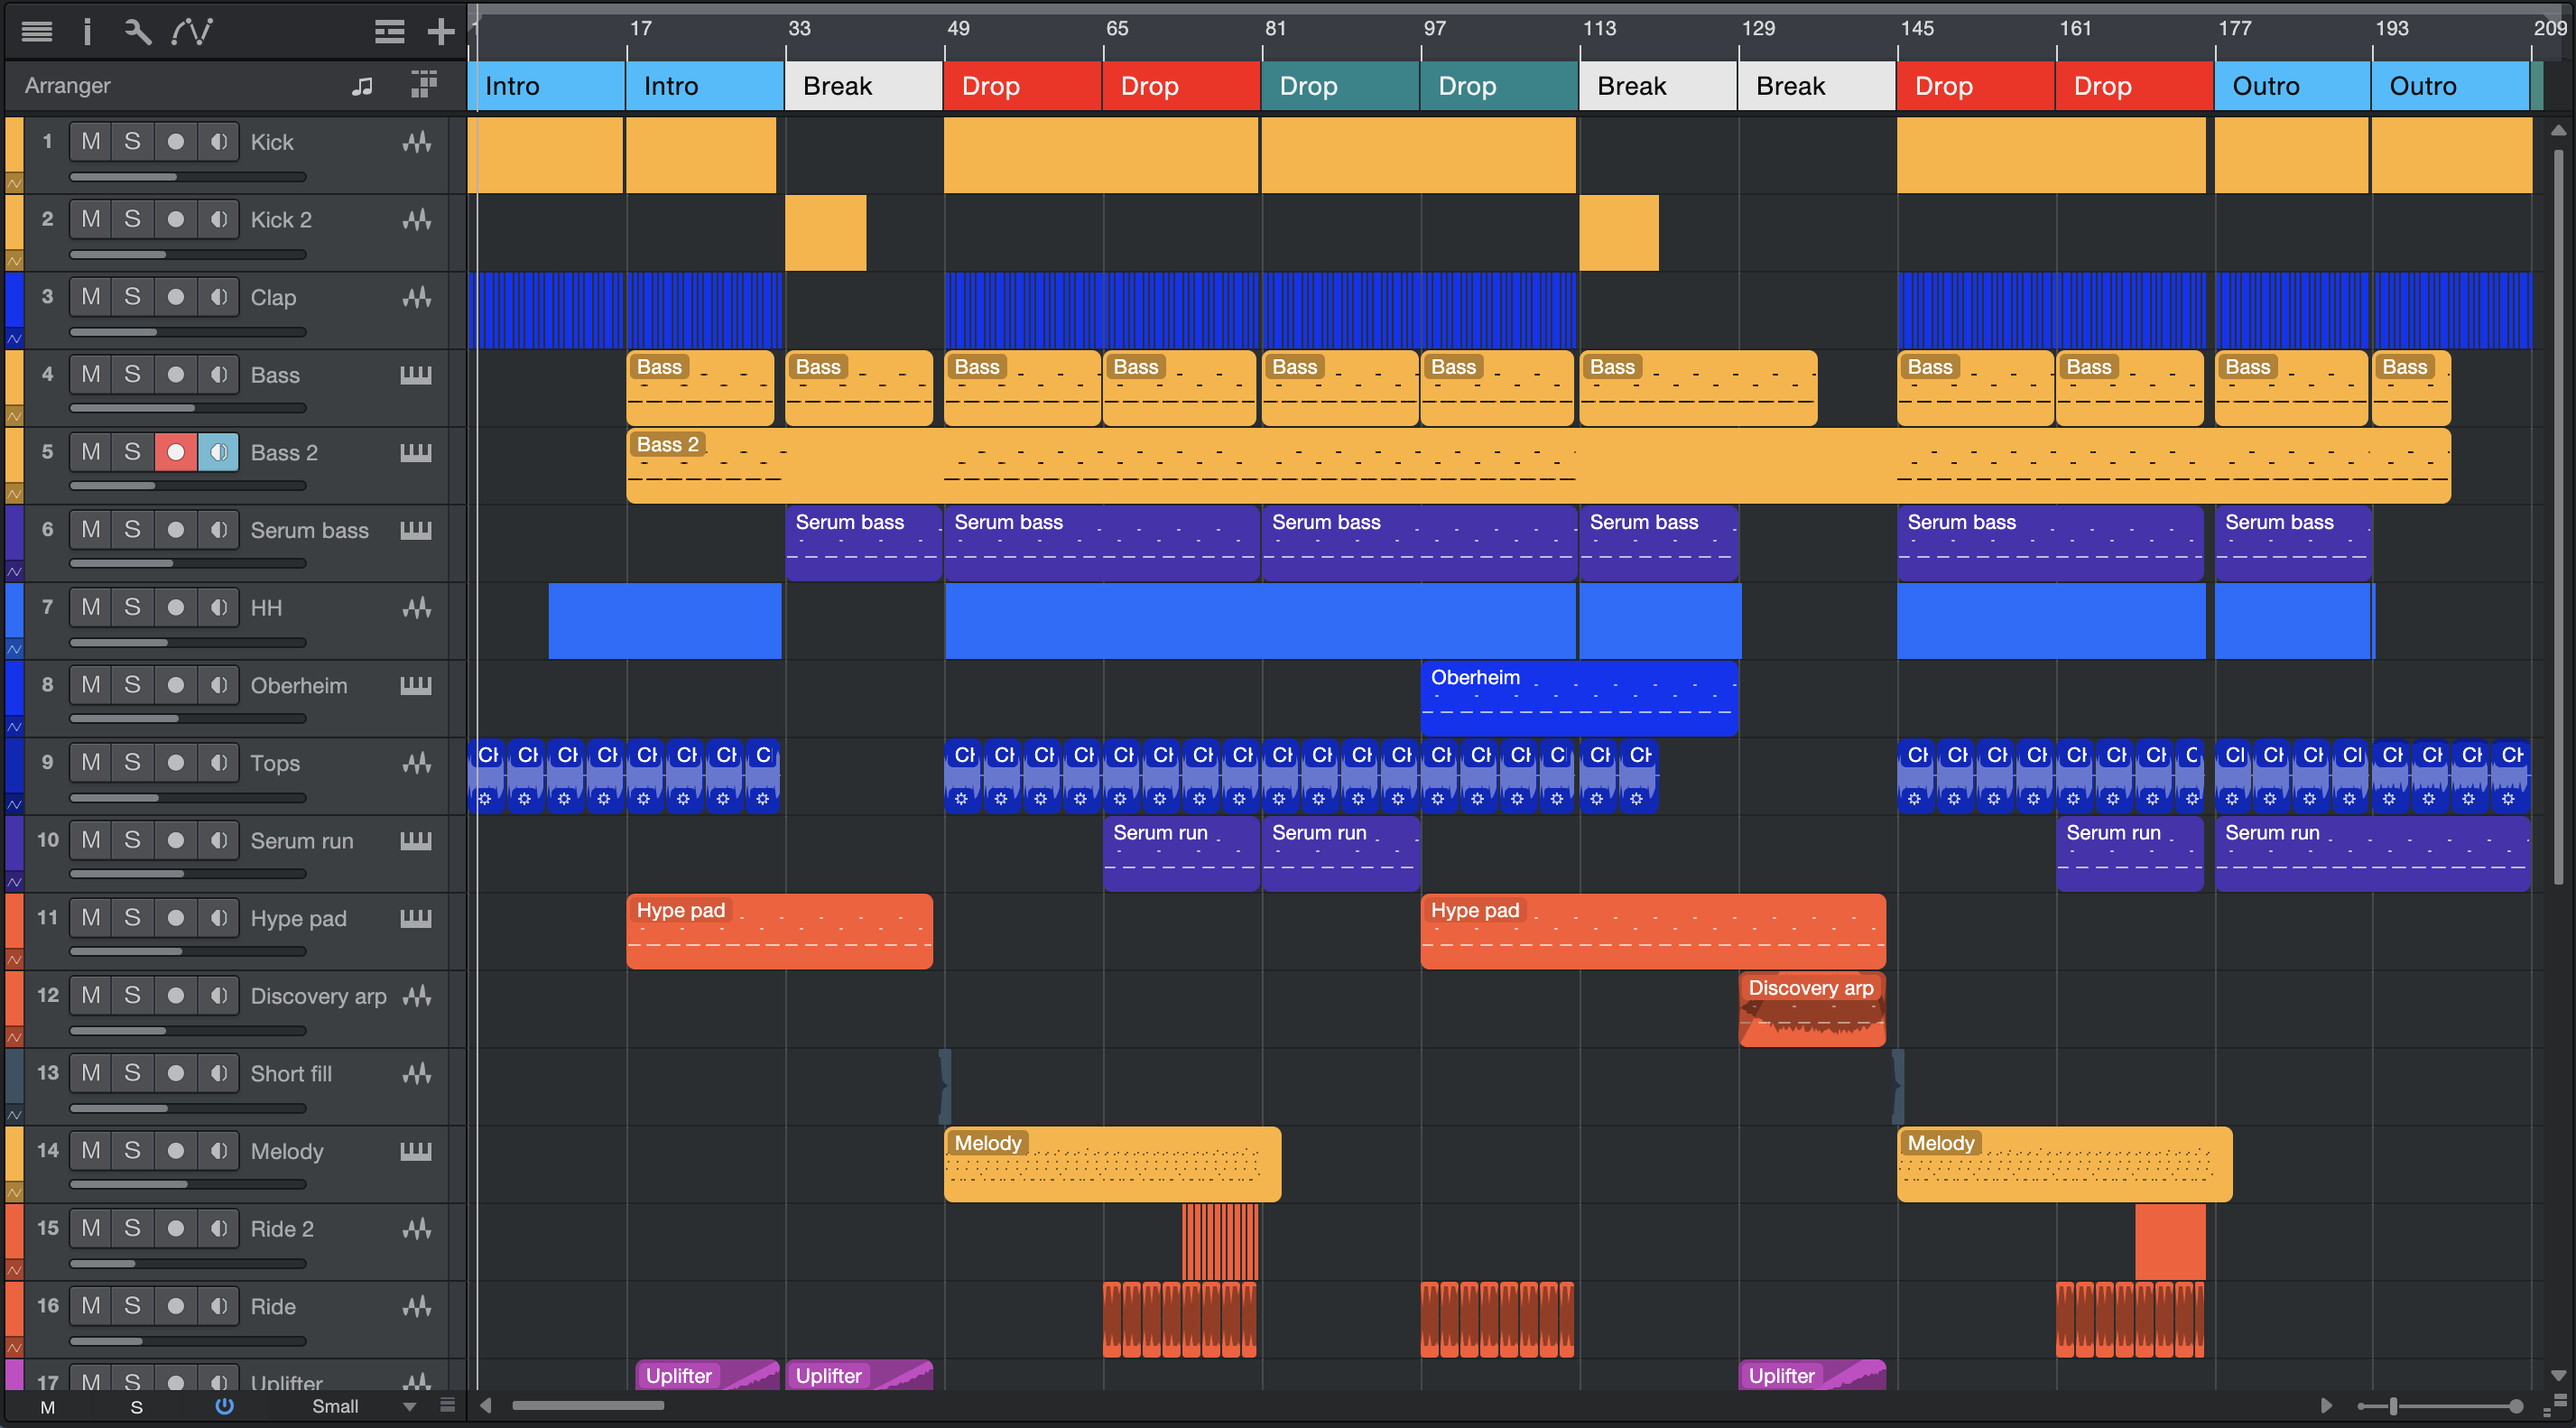Show automation curve icon
The width and height of the screenshot is (2576, 1428).
click(x=192, y=32)
